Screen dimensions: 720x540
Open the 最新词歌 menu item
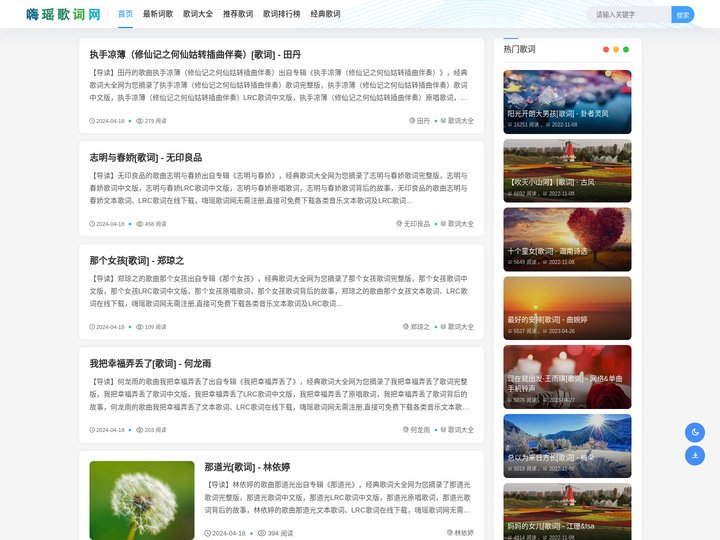coord(158,14)
